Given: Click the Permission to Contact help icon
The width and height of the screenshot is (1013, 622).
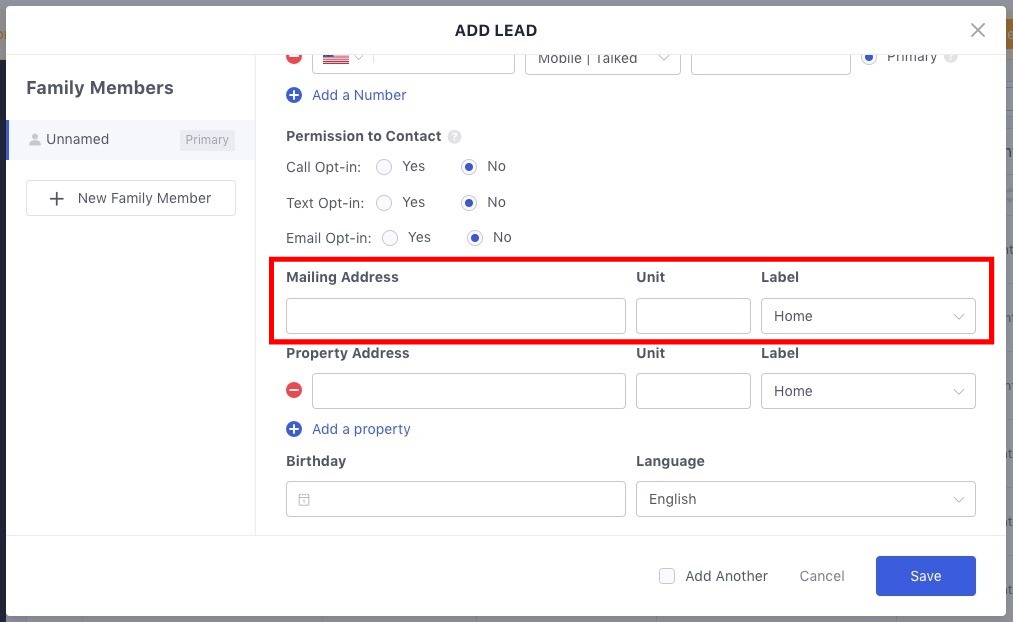Looking at the screenshot, I should pos(454,137).
